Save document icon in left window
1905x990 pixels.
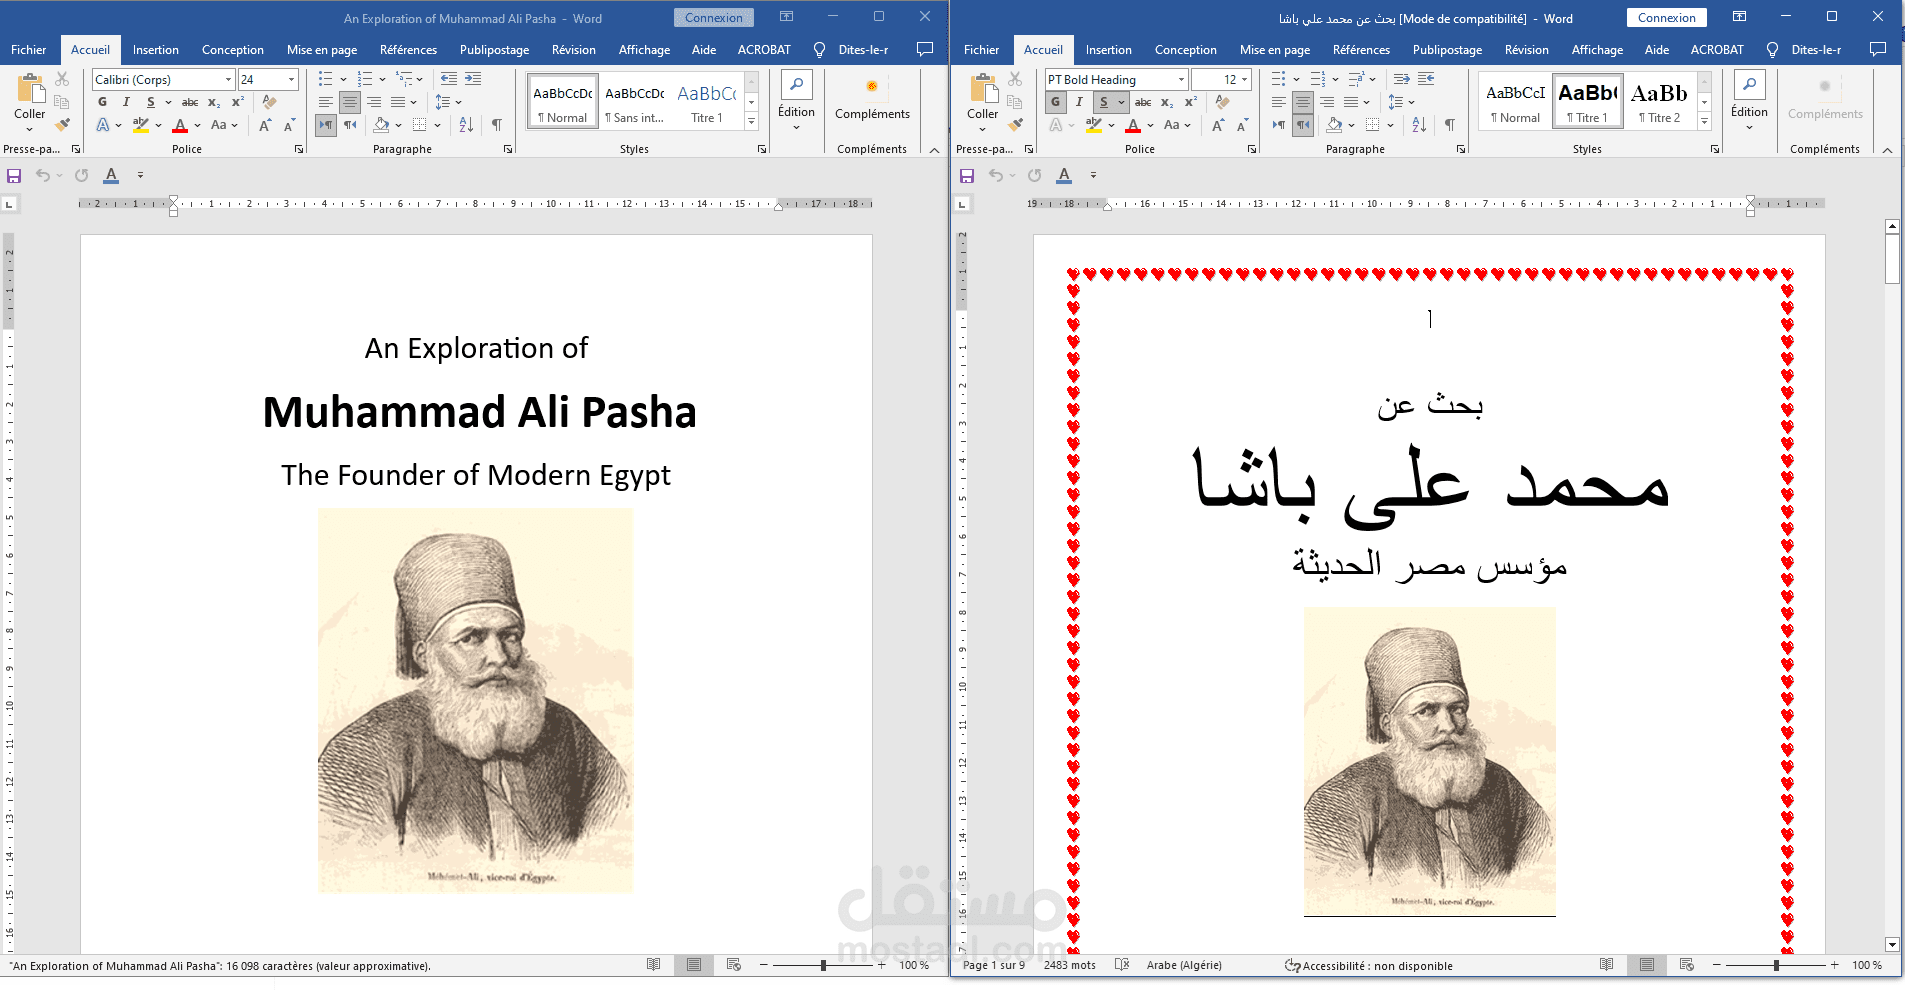click(14, 175)
